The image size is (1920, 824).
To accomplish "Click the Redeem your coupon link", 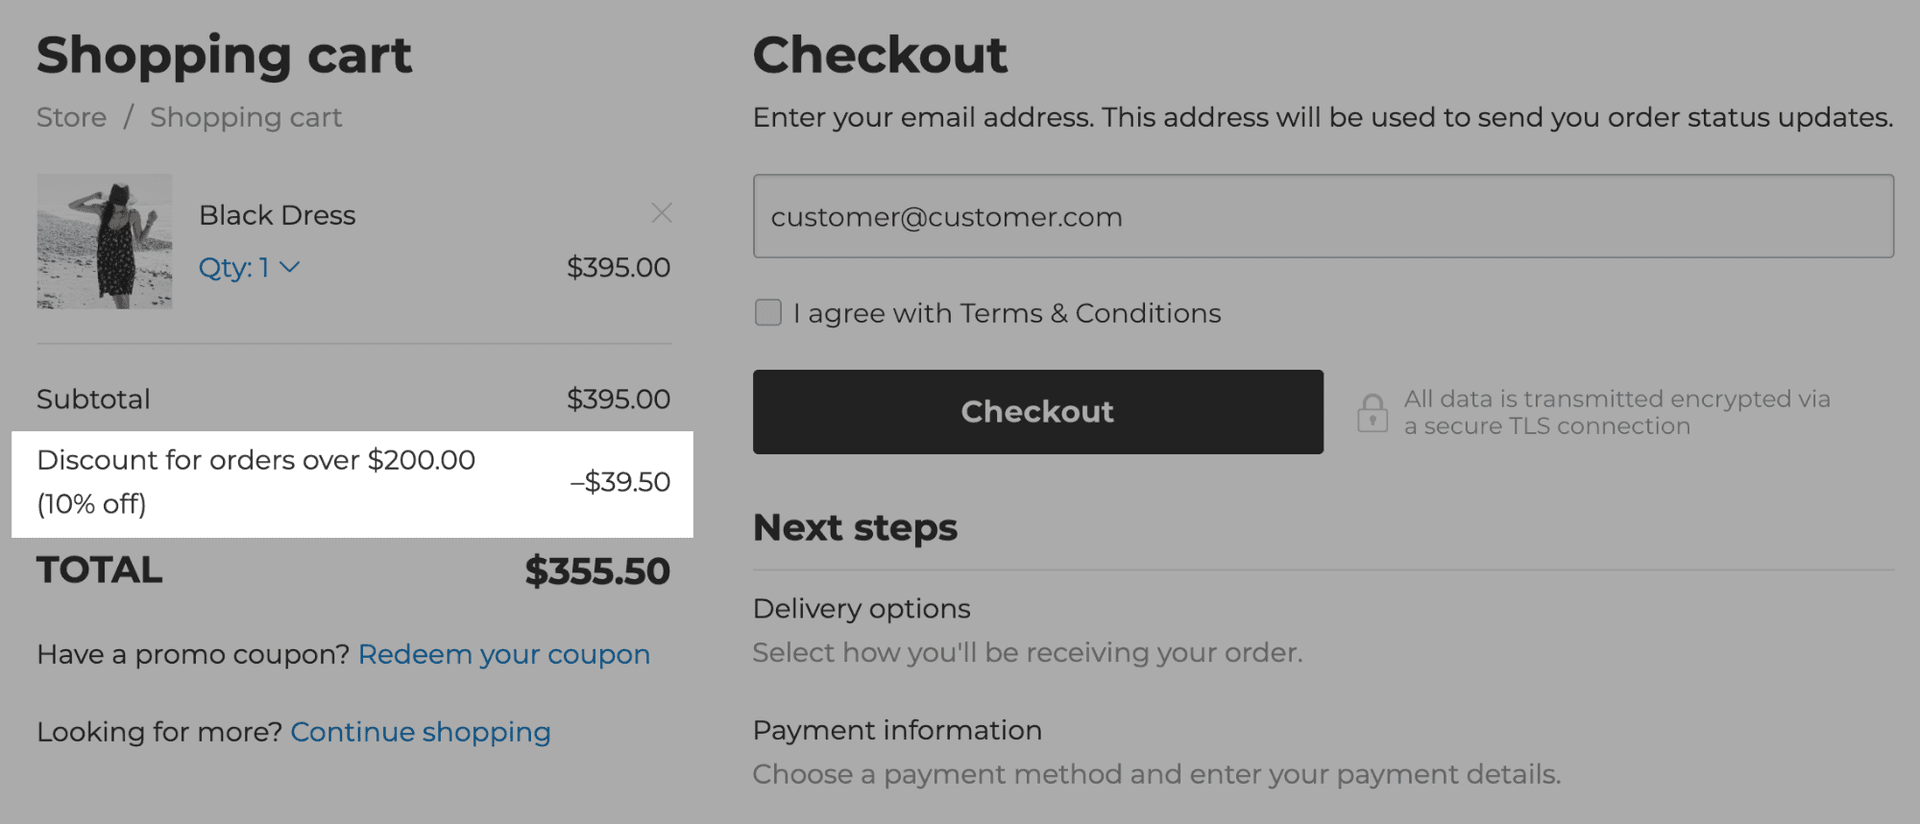I will 504,654.
